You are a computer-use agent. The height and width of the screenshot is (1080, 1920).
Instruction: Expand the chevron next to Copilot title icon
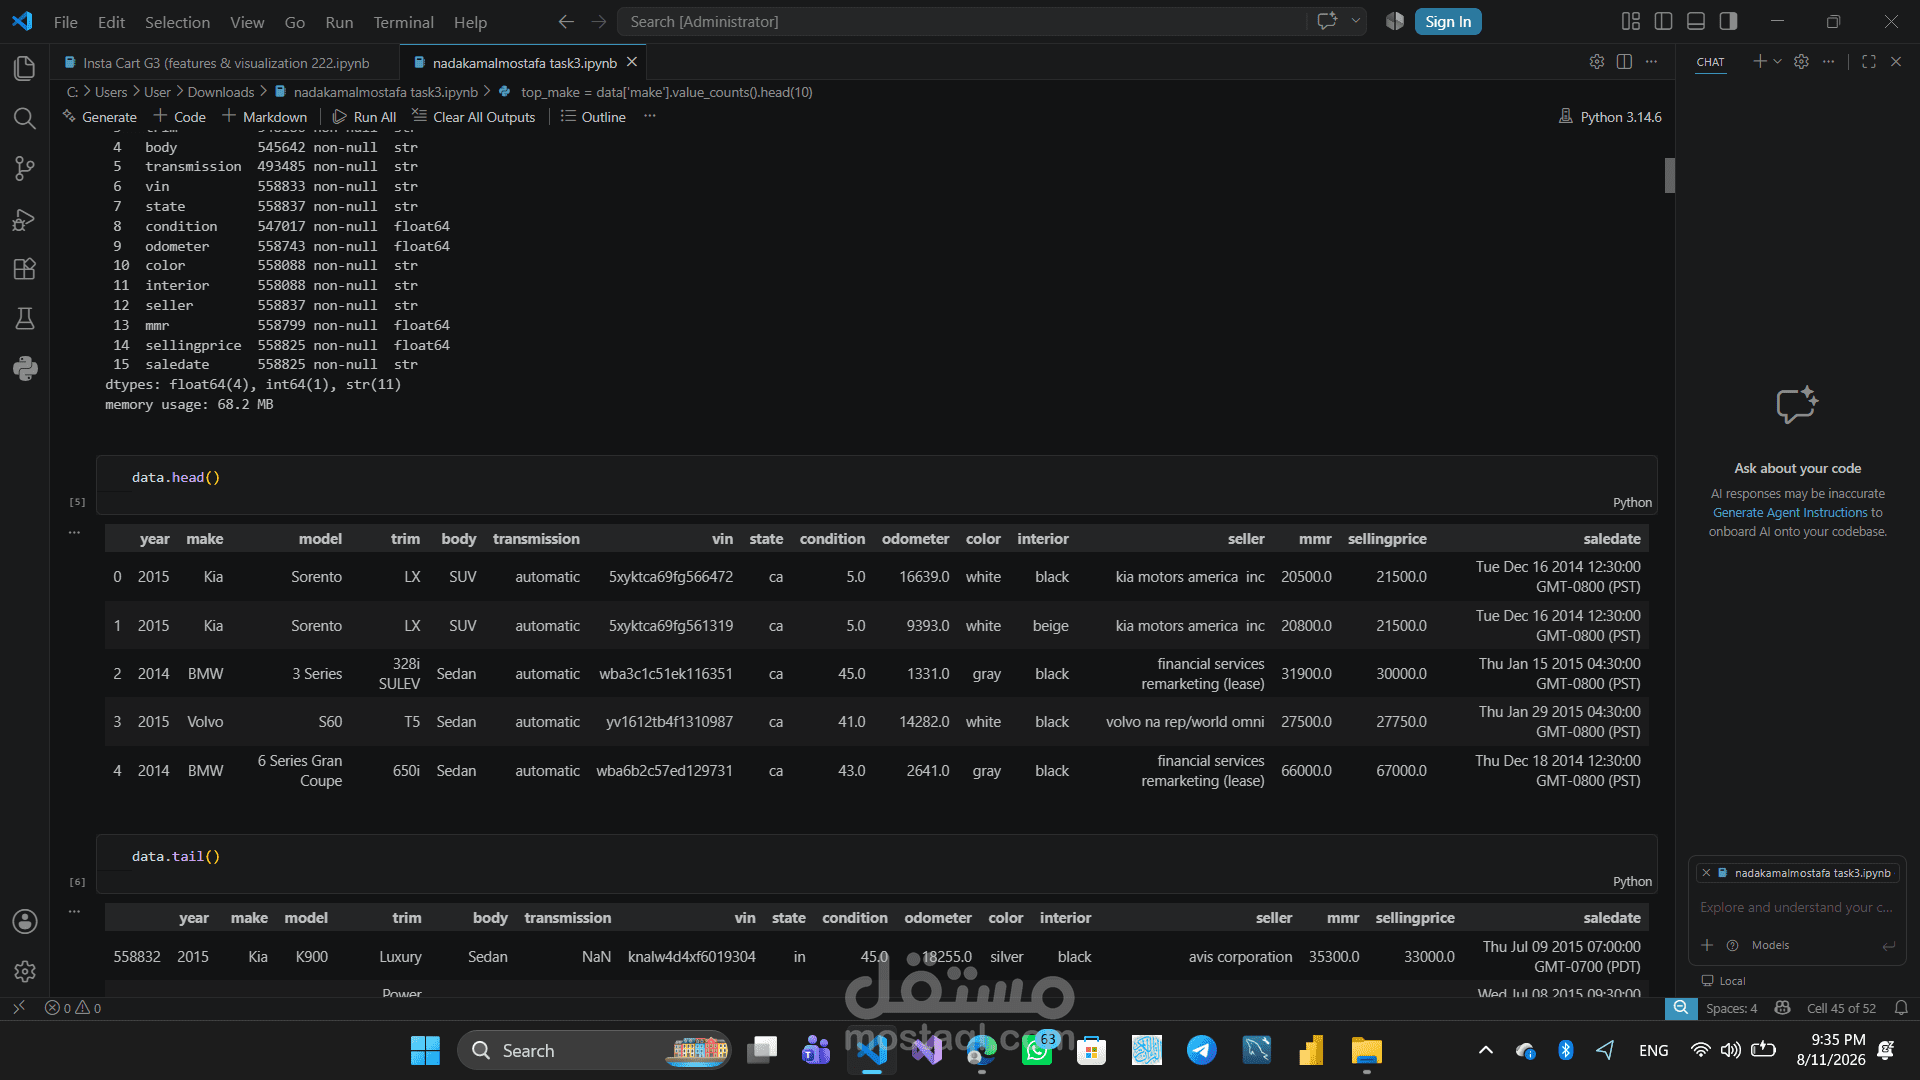click(1356, 21)
